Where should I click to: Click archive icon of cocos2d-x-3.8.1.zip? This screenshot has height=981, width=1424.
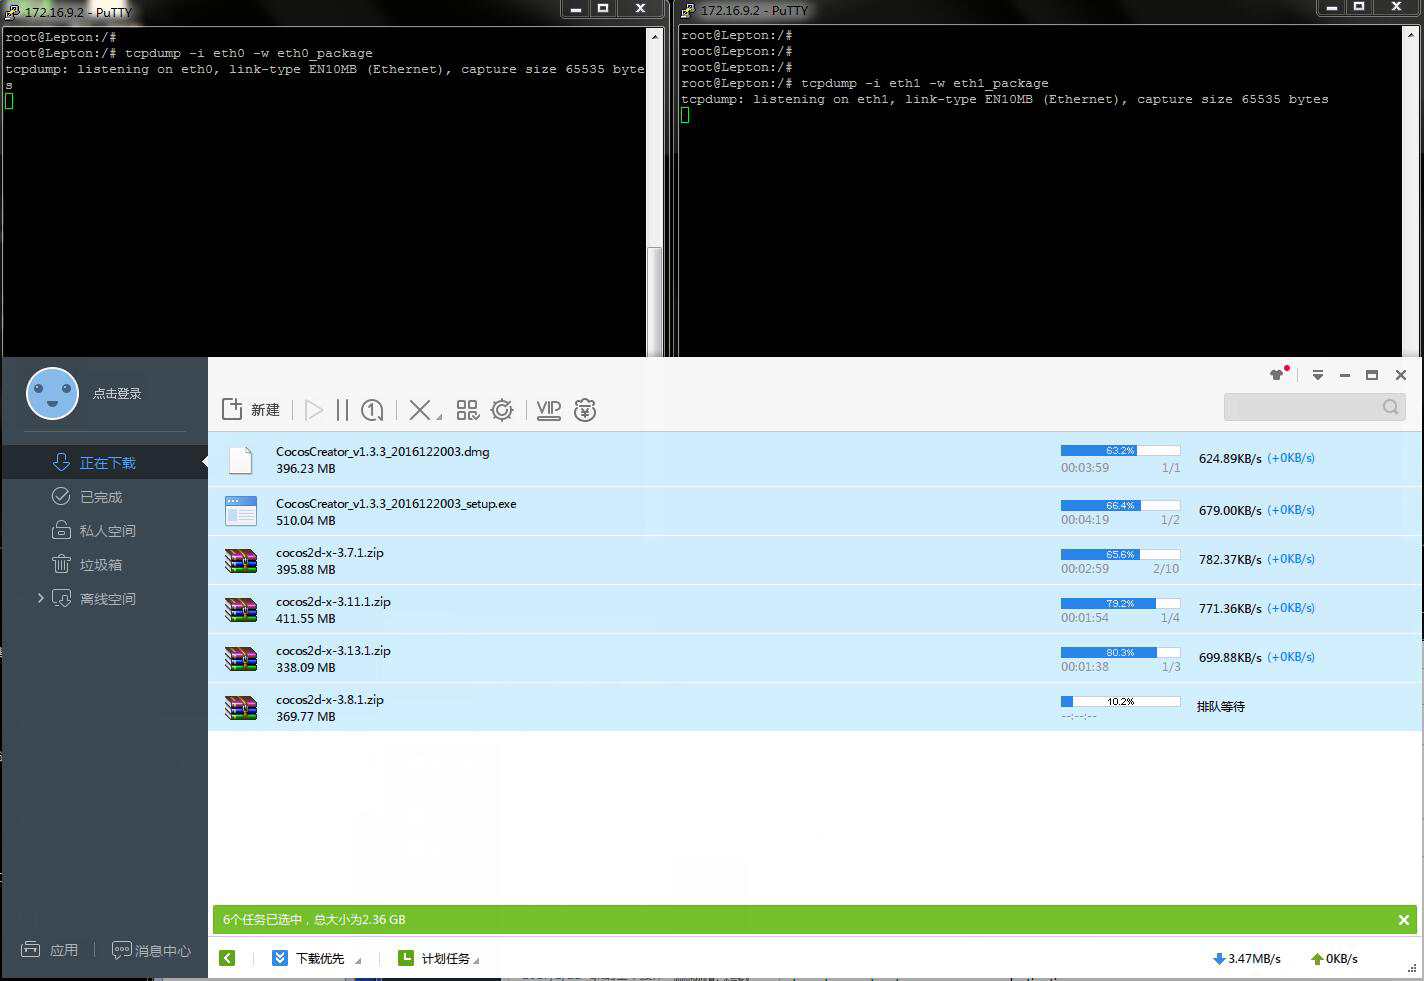point(241,707)
